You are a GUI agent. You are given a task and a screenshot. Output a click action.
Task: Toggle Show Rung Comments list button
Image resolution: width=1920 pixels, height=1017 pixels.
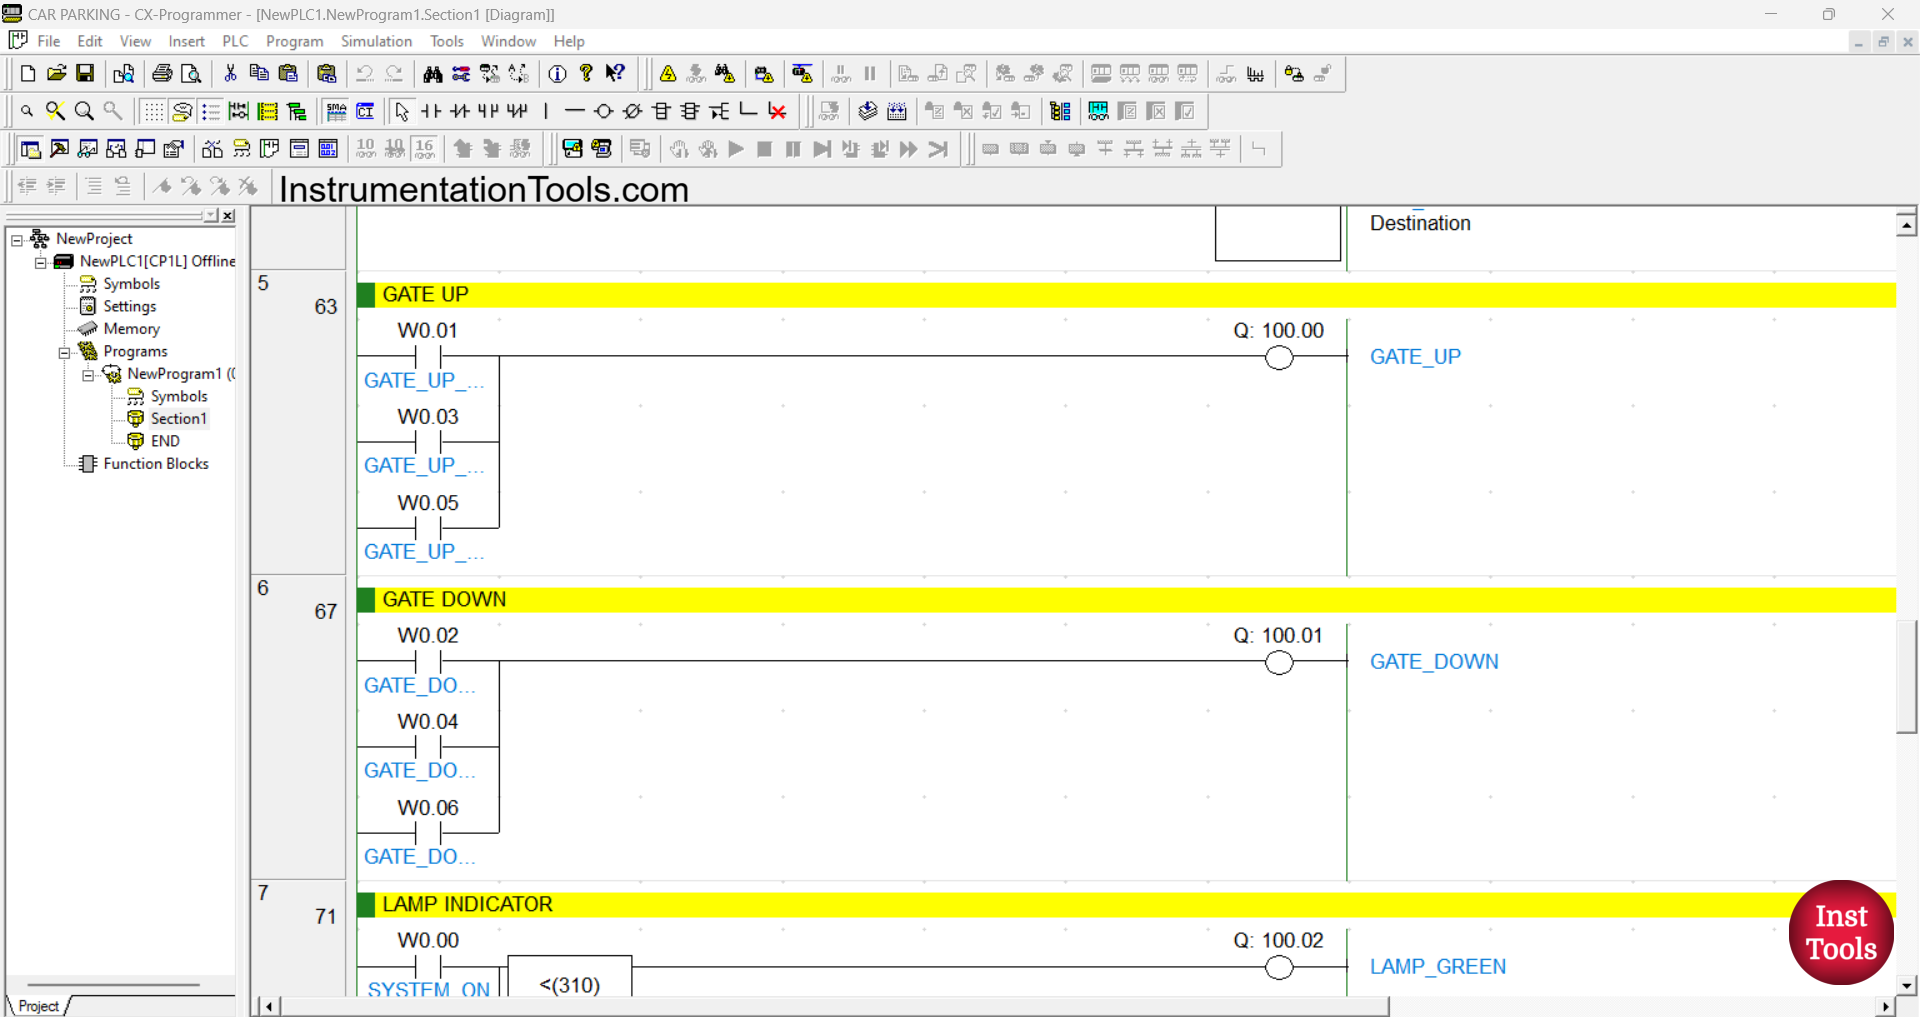pos(210,111)
